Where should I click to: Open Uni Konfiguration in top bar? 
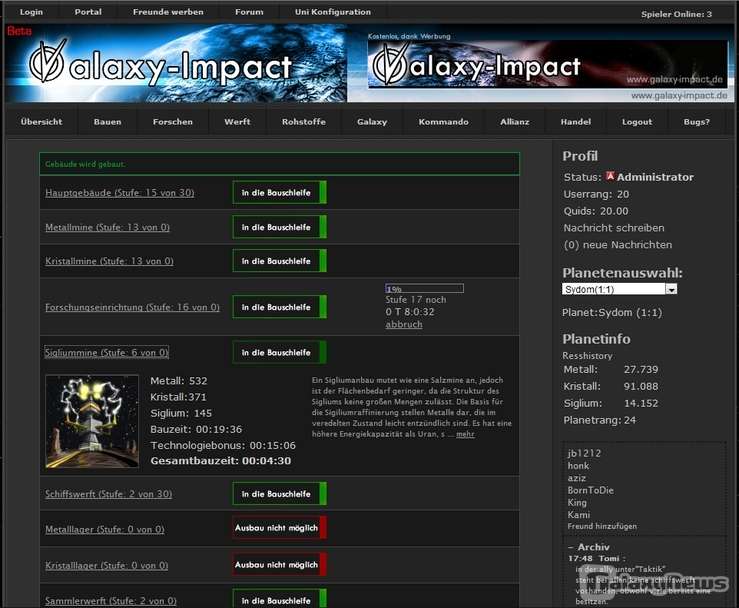pos(333,12)
